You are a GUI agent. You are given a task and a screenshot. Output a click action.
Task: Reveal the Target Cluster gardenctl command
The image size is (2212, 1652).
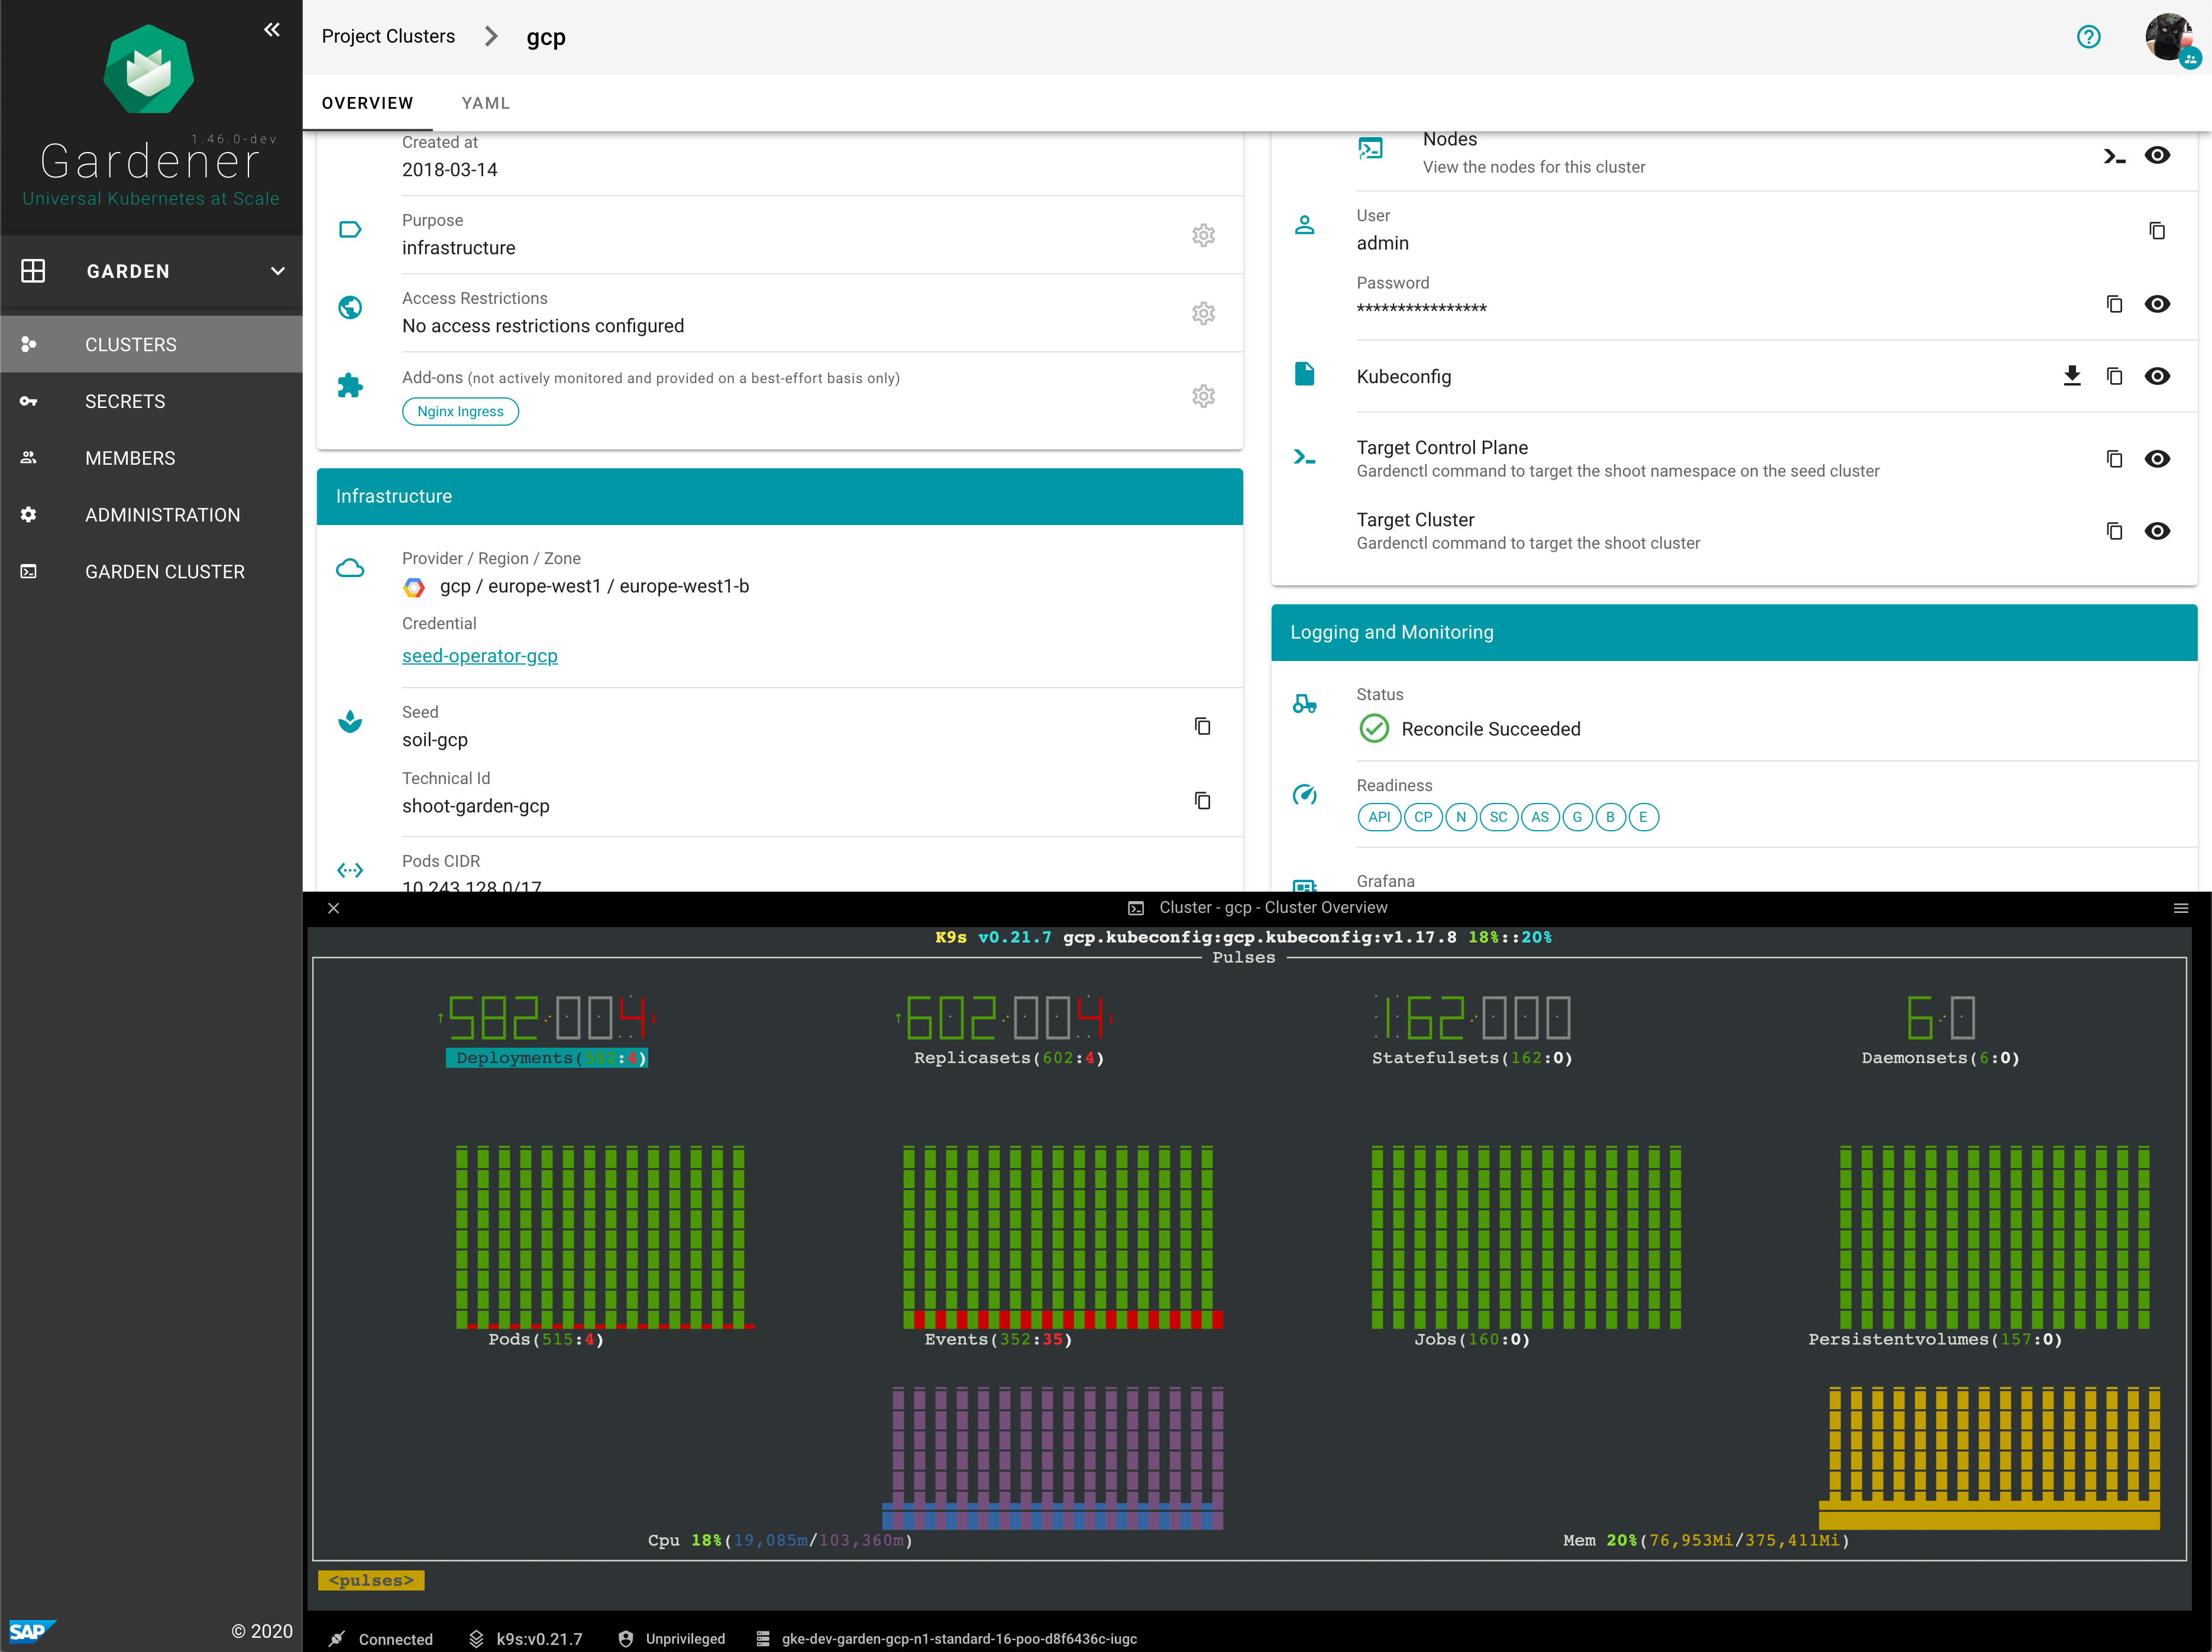[x=2157, y=530]
